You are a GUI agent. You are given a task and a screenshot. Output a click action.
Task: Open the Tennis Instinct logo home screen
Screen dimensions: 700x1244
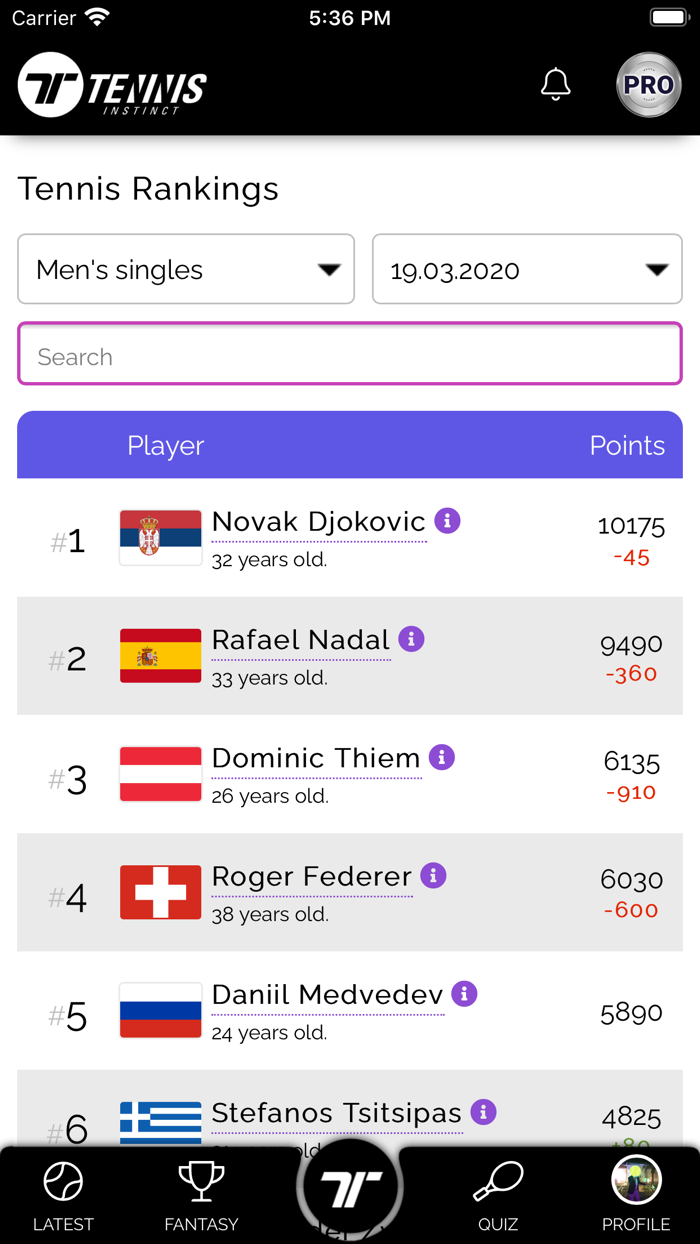click(x=110, y=85)
